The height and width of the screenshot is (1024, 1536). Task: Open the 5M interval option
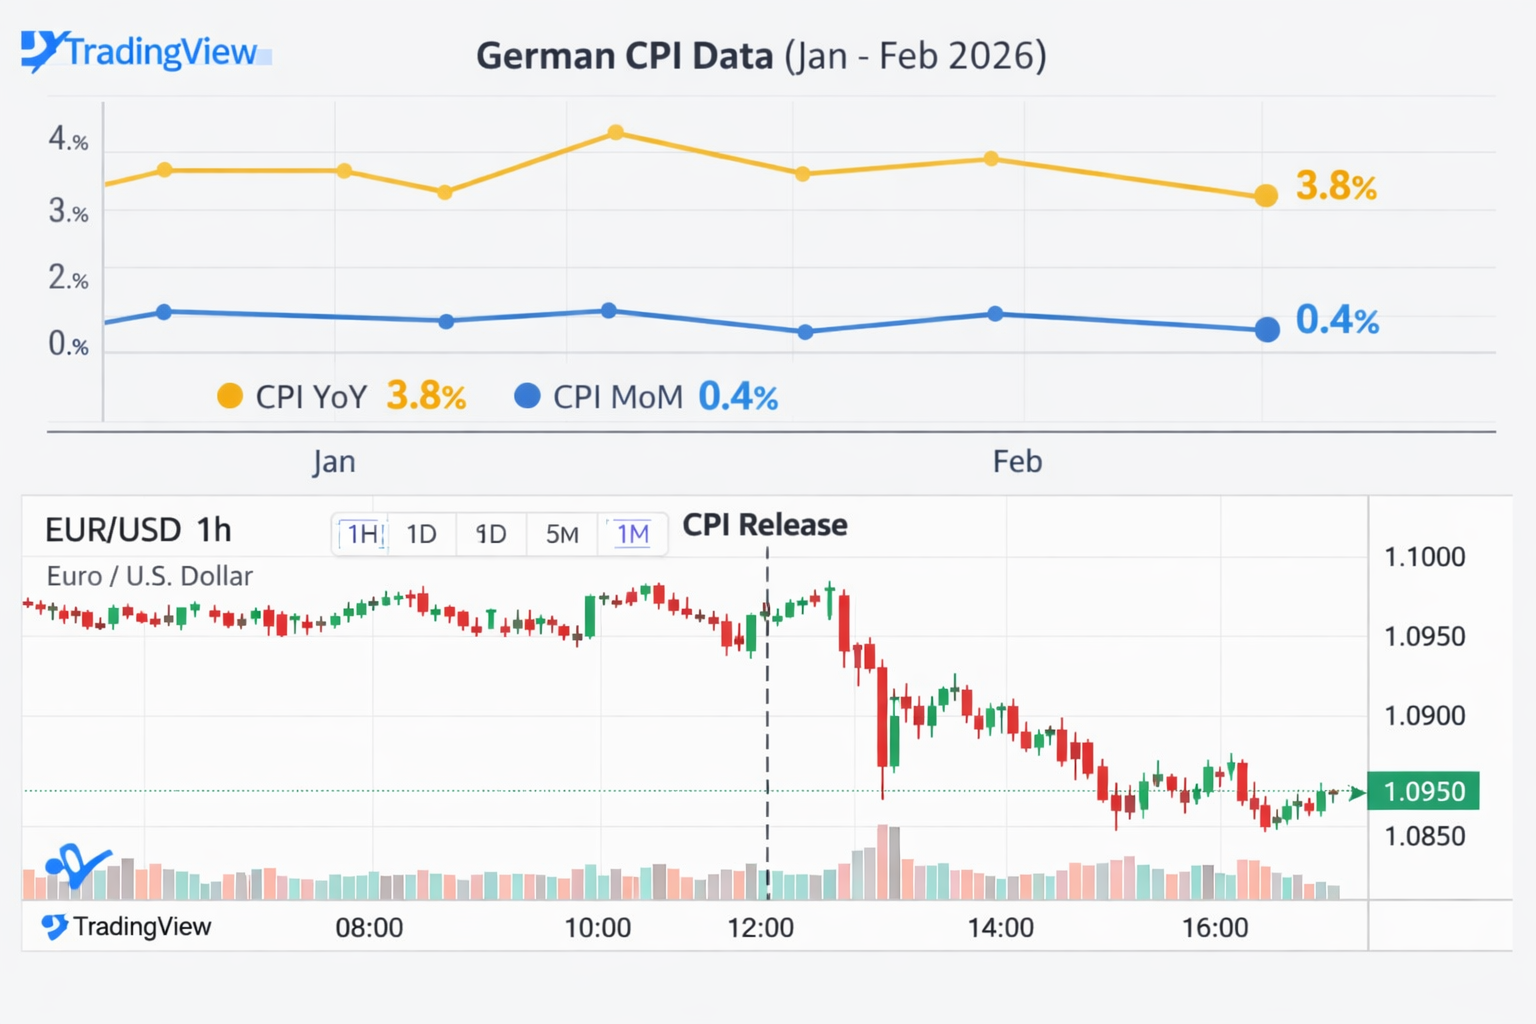click(x=562, y=534)
